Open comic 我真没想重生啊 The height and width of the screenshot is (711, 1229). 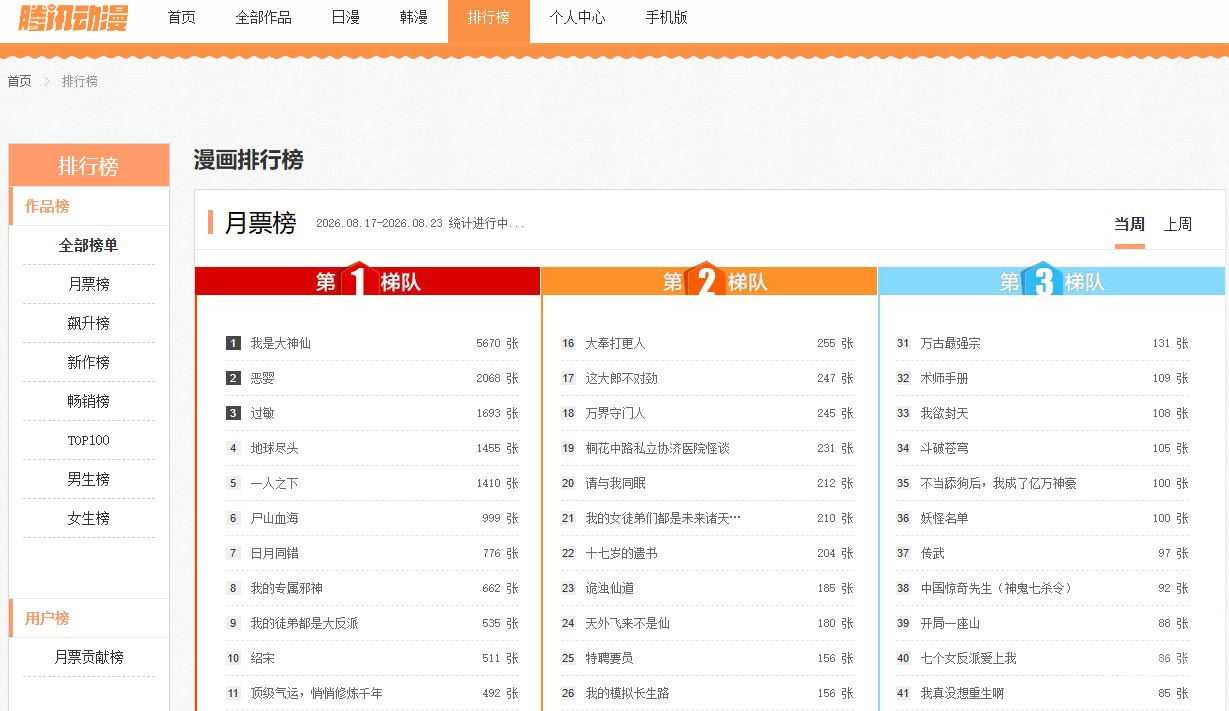(963, 693)
